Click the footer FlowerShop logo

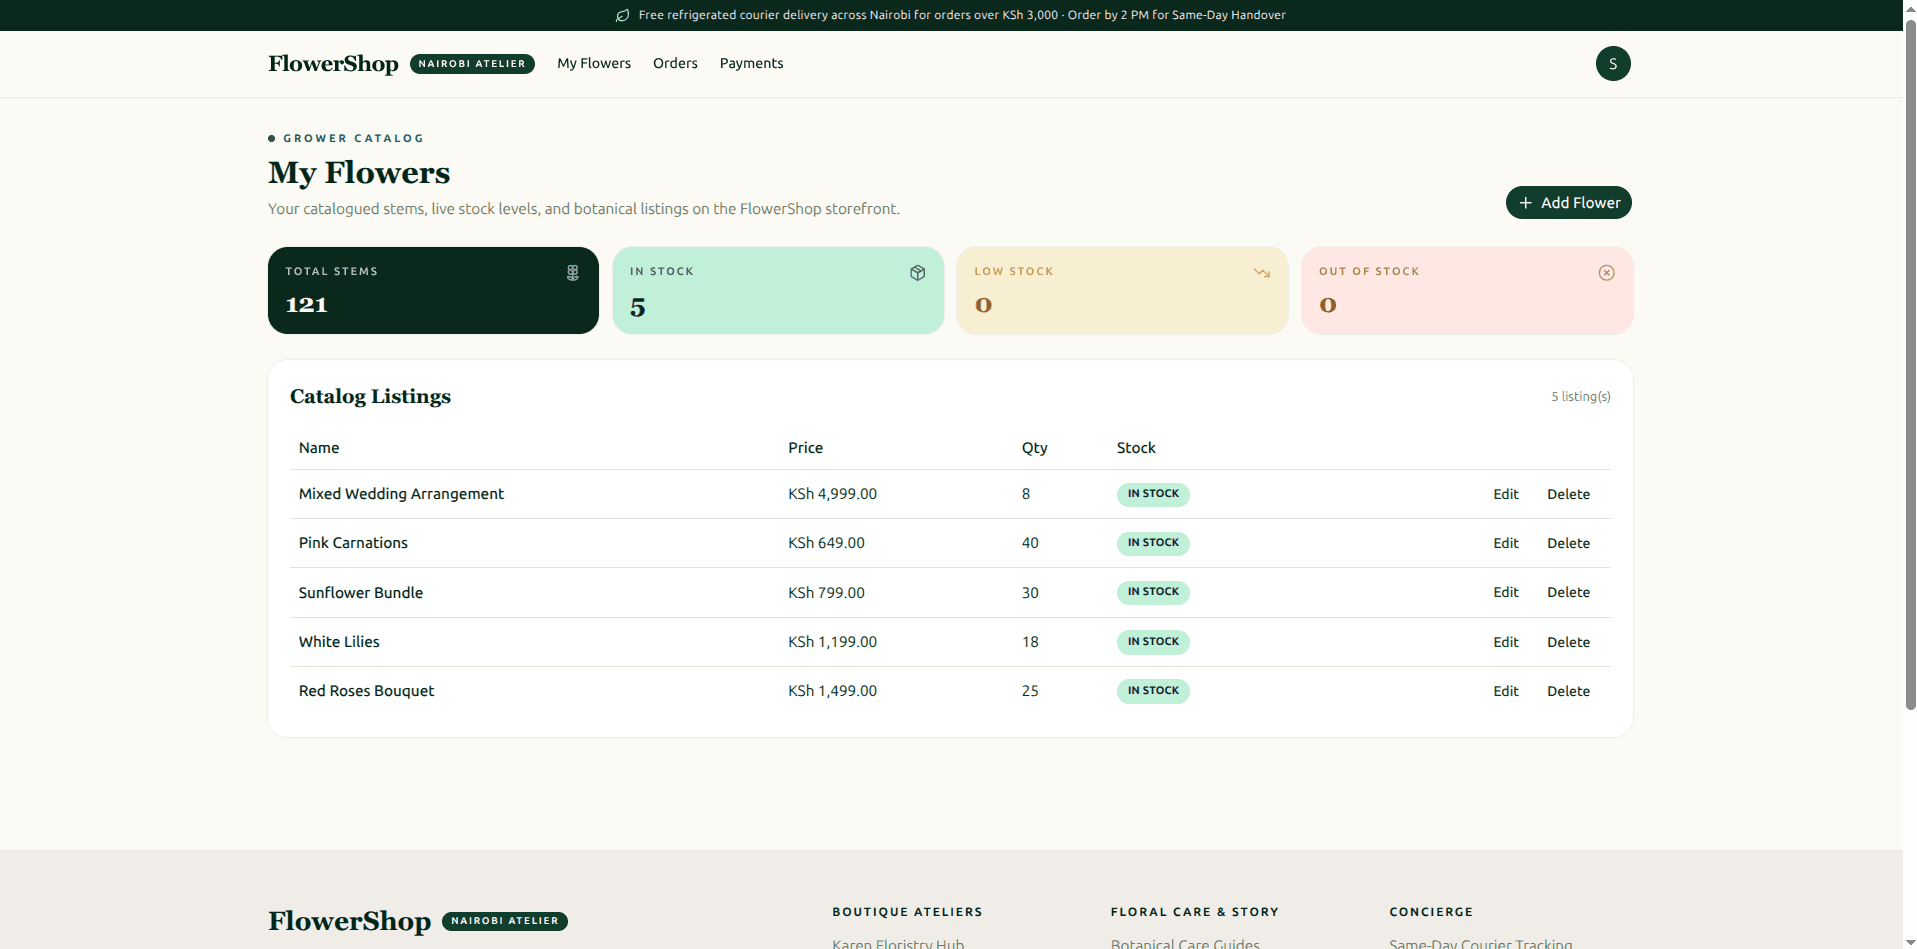pyautogui.click(x=349, y=921)
